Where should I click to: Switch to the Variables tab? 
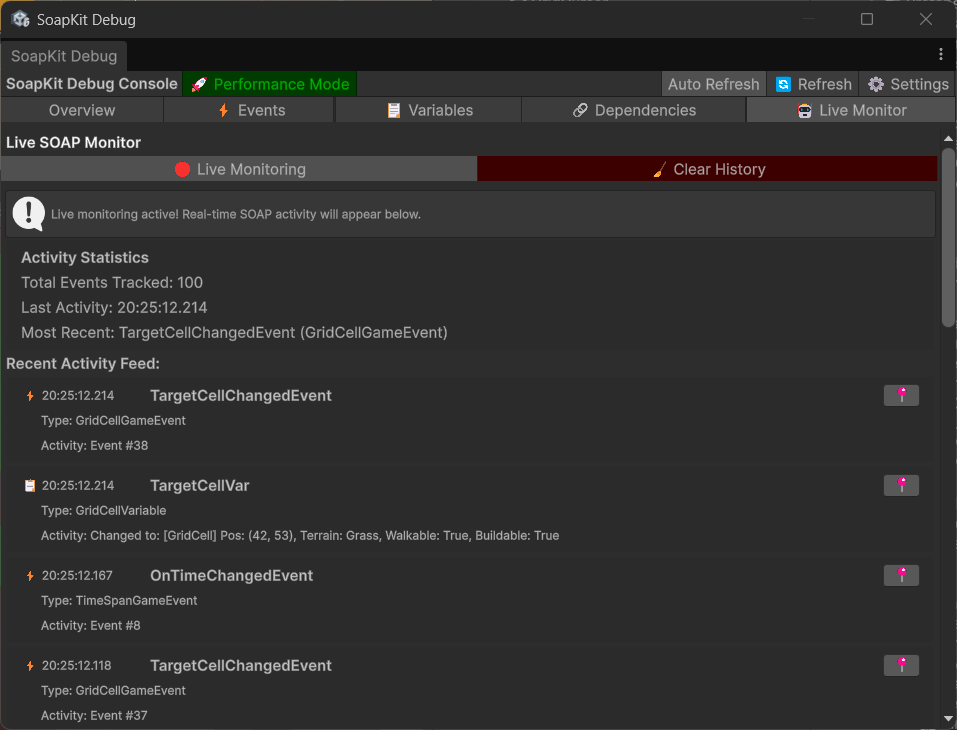pyautogui.click(x=428, y=110)
